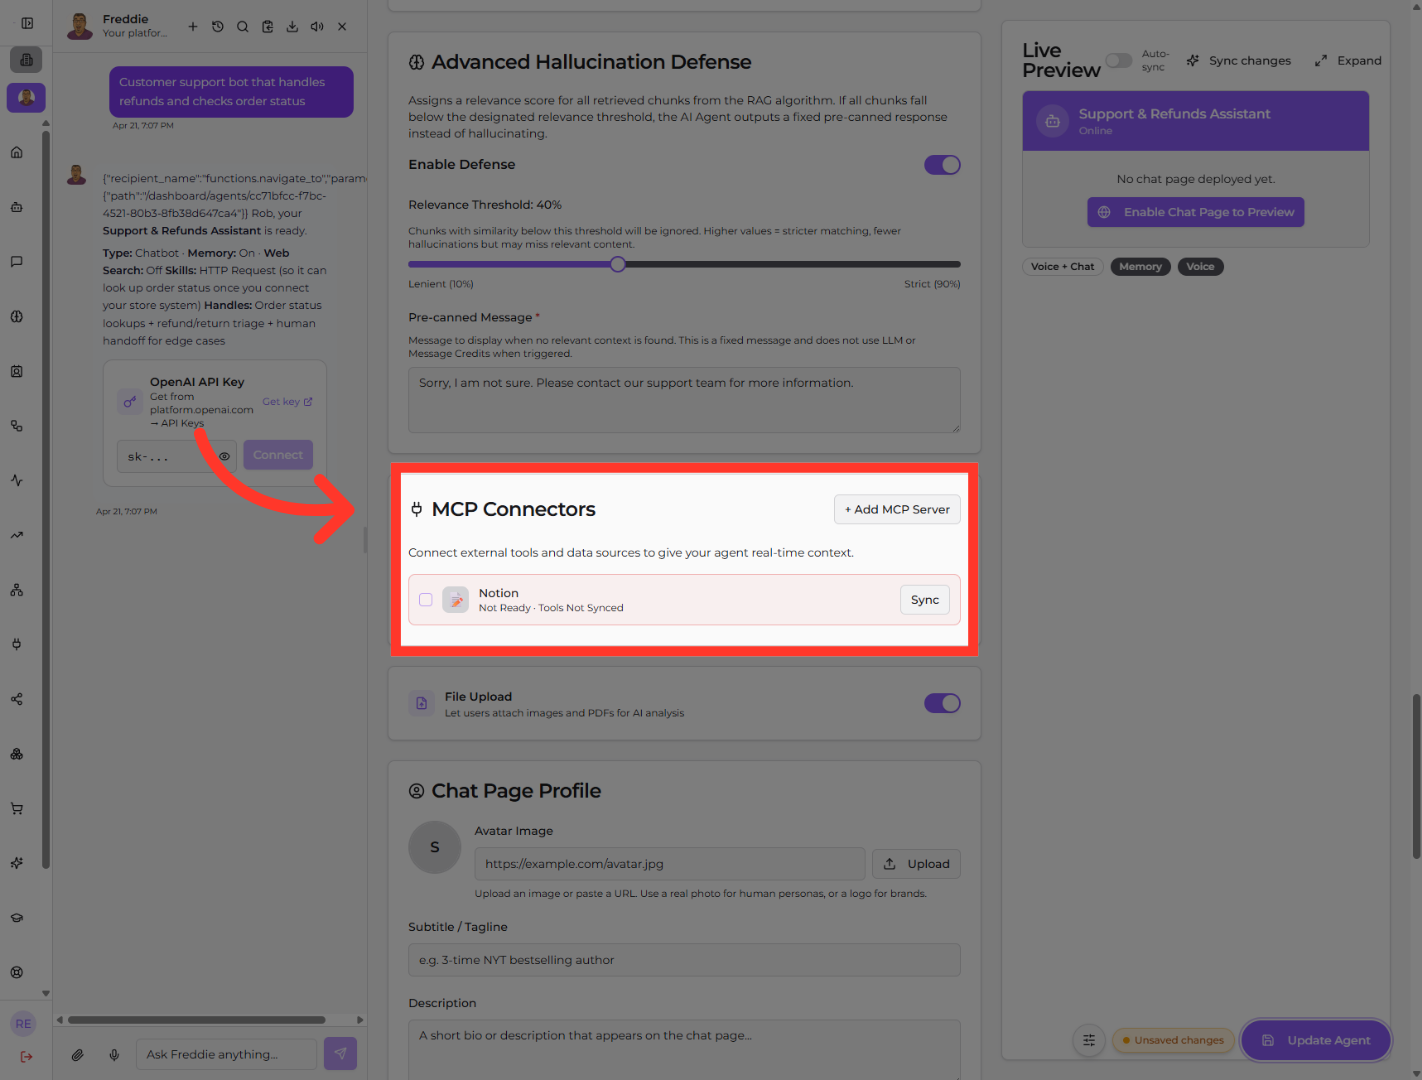Select the Voice + Chat tab
The width and height of the screenshot is (1422, 1080).
1062,267
